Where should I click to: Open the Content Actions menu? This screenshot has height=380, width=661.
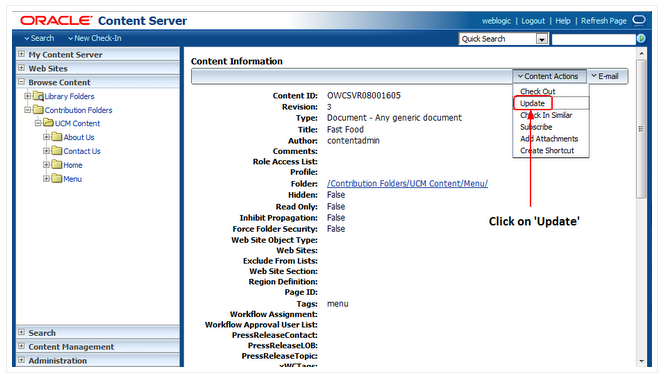[549, 76]
